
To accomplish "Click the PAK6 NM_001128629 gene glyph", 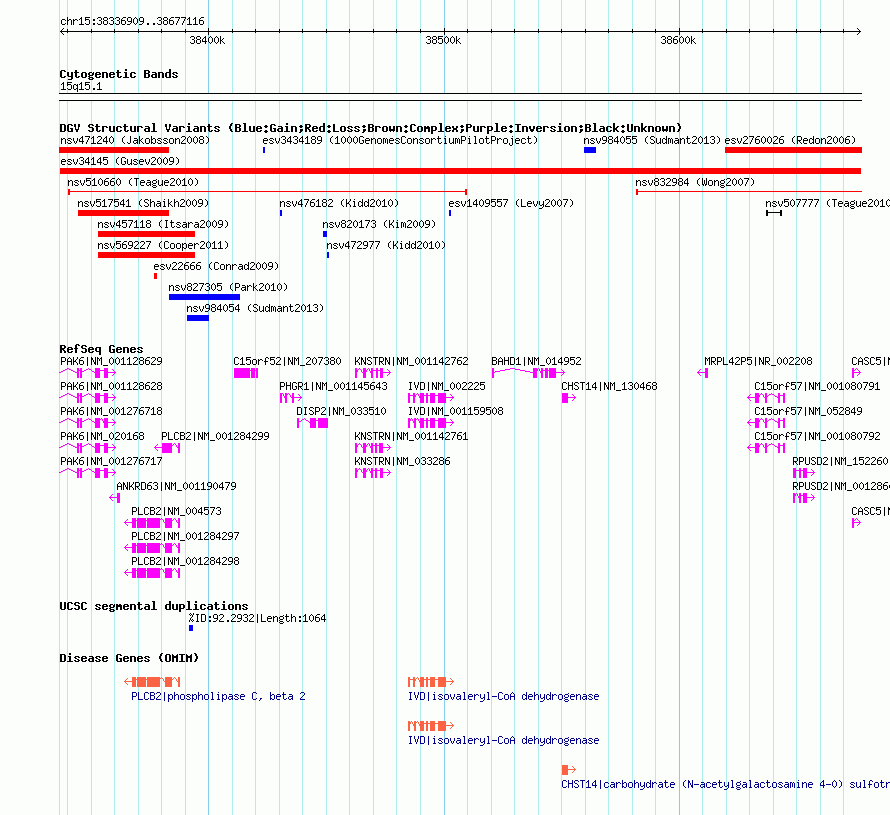I will coord(88,373).
